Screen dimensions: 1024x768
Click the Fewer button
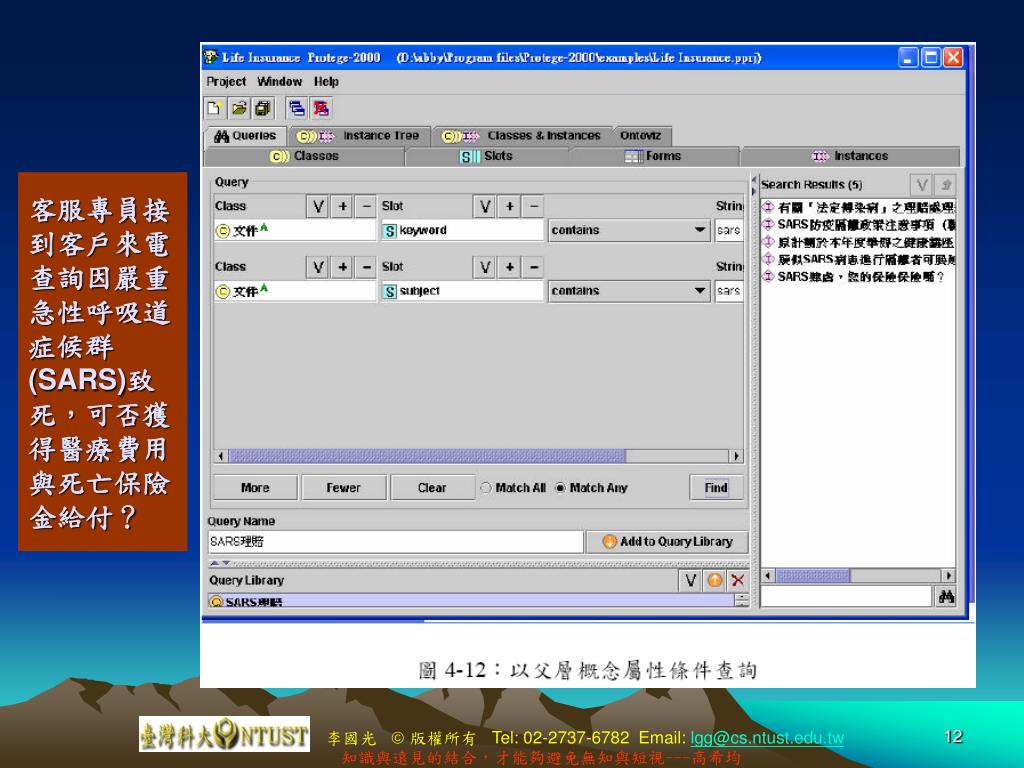coord(344,488)
